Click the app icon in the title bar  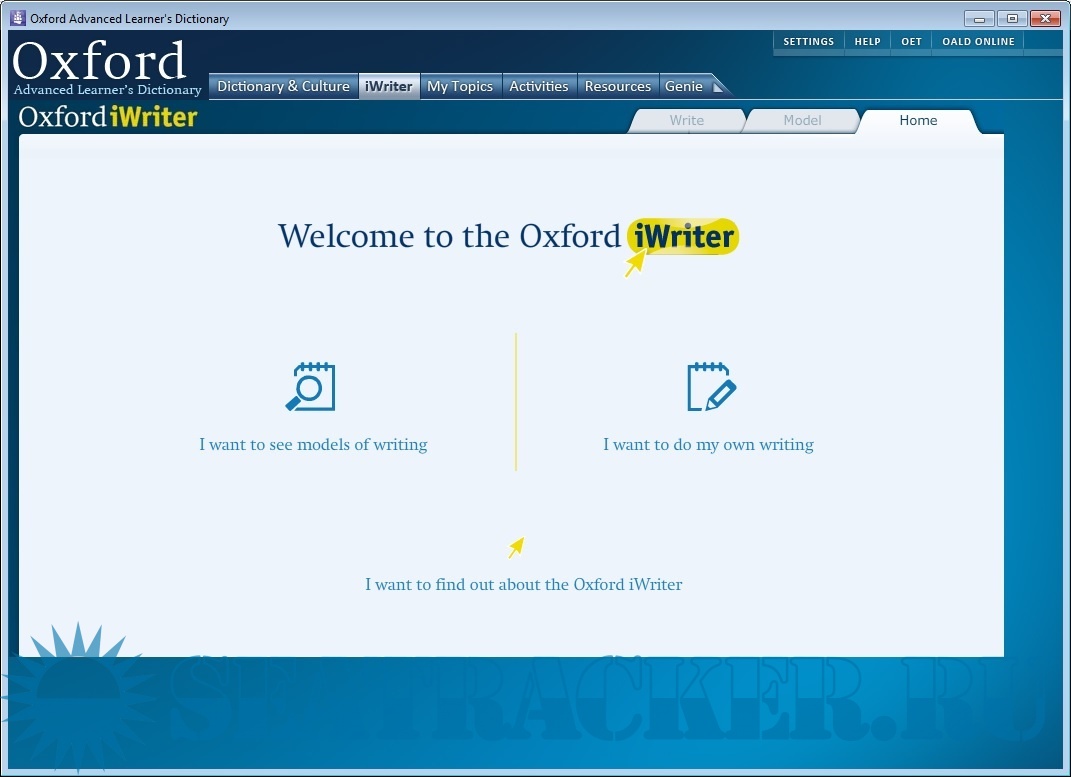coord(17,18)
